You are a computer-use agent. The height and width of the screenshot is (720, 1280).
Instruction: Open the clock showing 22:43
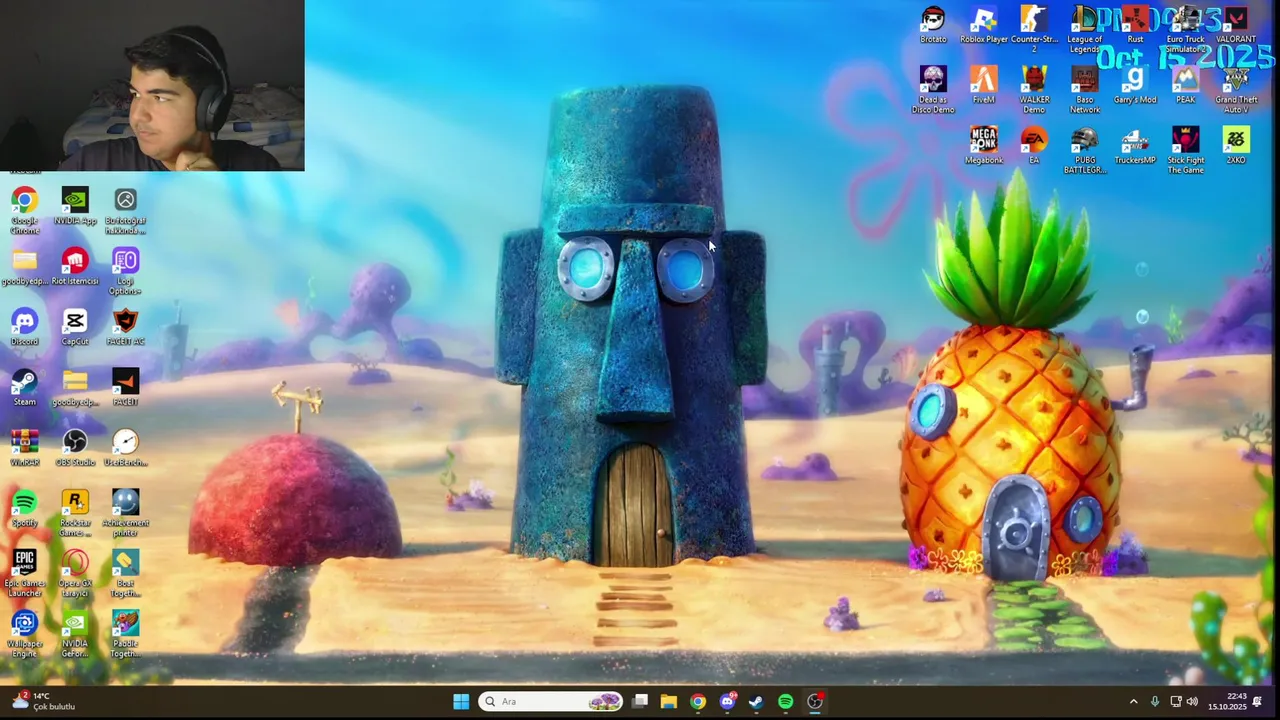tap(1227, 701)
